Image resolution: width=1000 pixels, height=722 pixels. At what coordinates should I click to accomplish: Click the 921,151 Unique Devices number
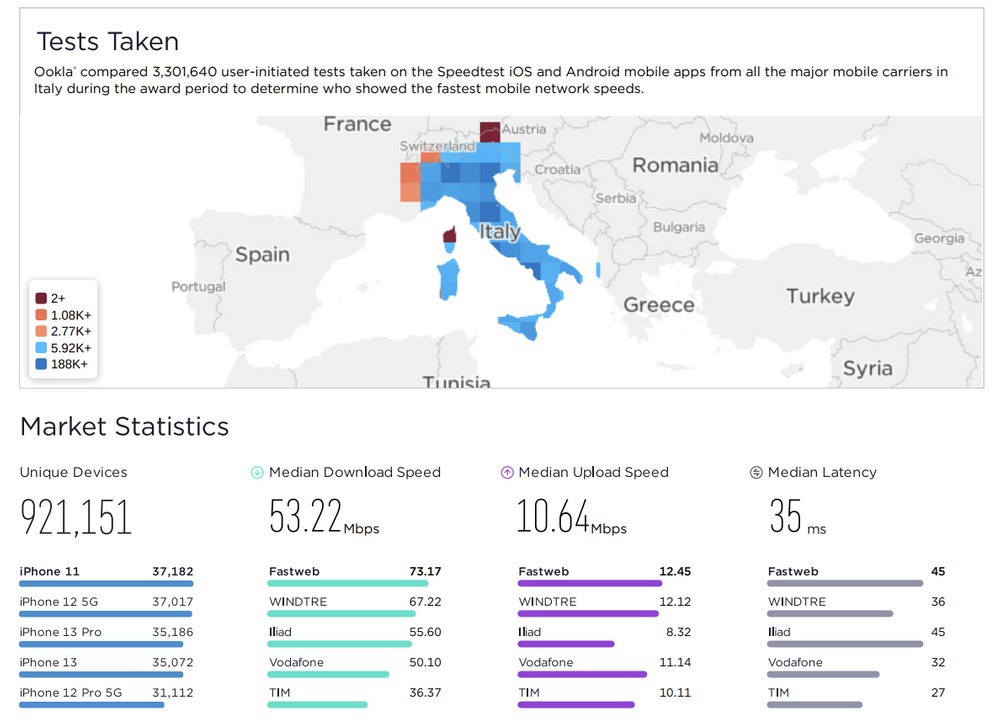coord(76,517)
